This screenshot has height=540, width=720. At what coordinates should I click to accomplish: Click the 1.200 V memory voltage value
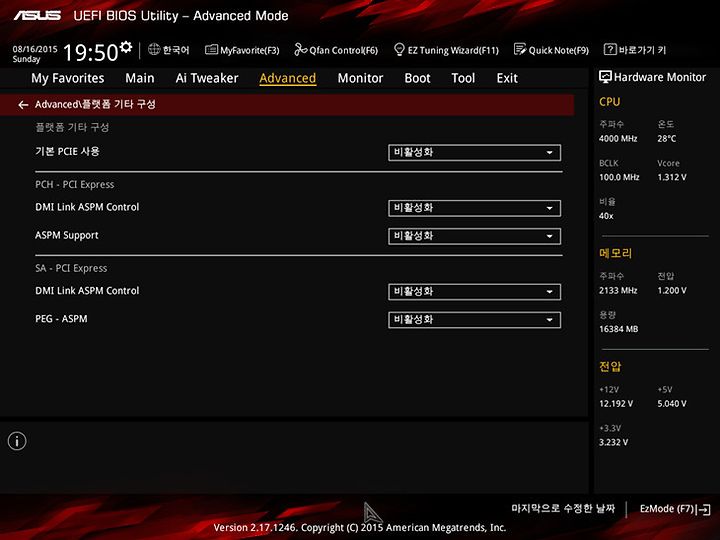point(672,291)
